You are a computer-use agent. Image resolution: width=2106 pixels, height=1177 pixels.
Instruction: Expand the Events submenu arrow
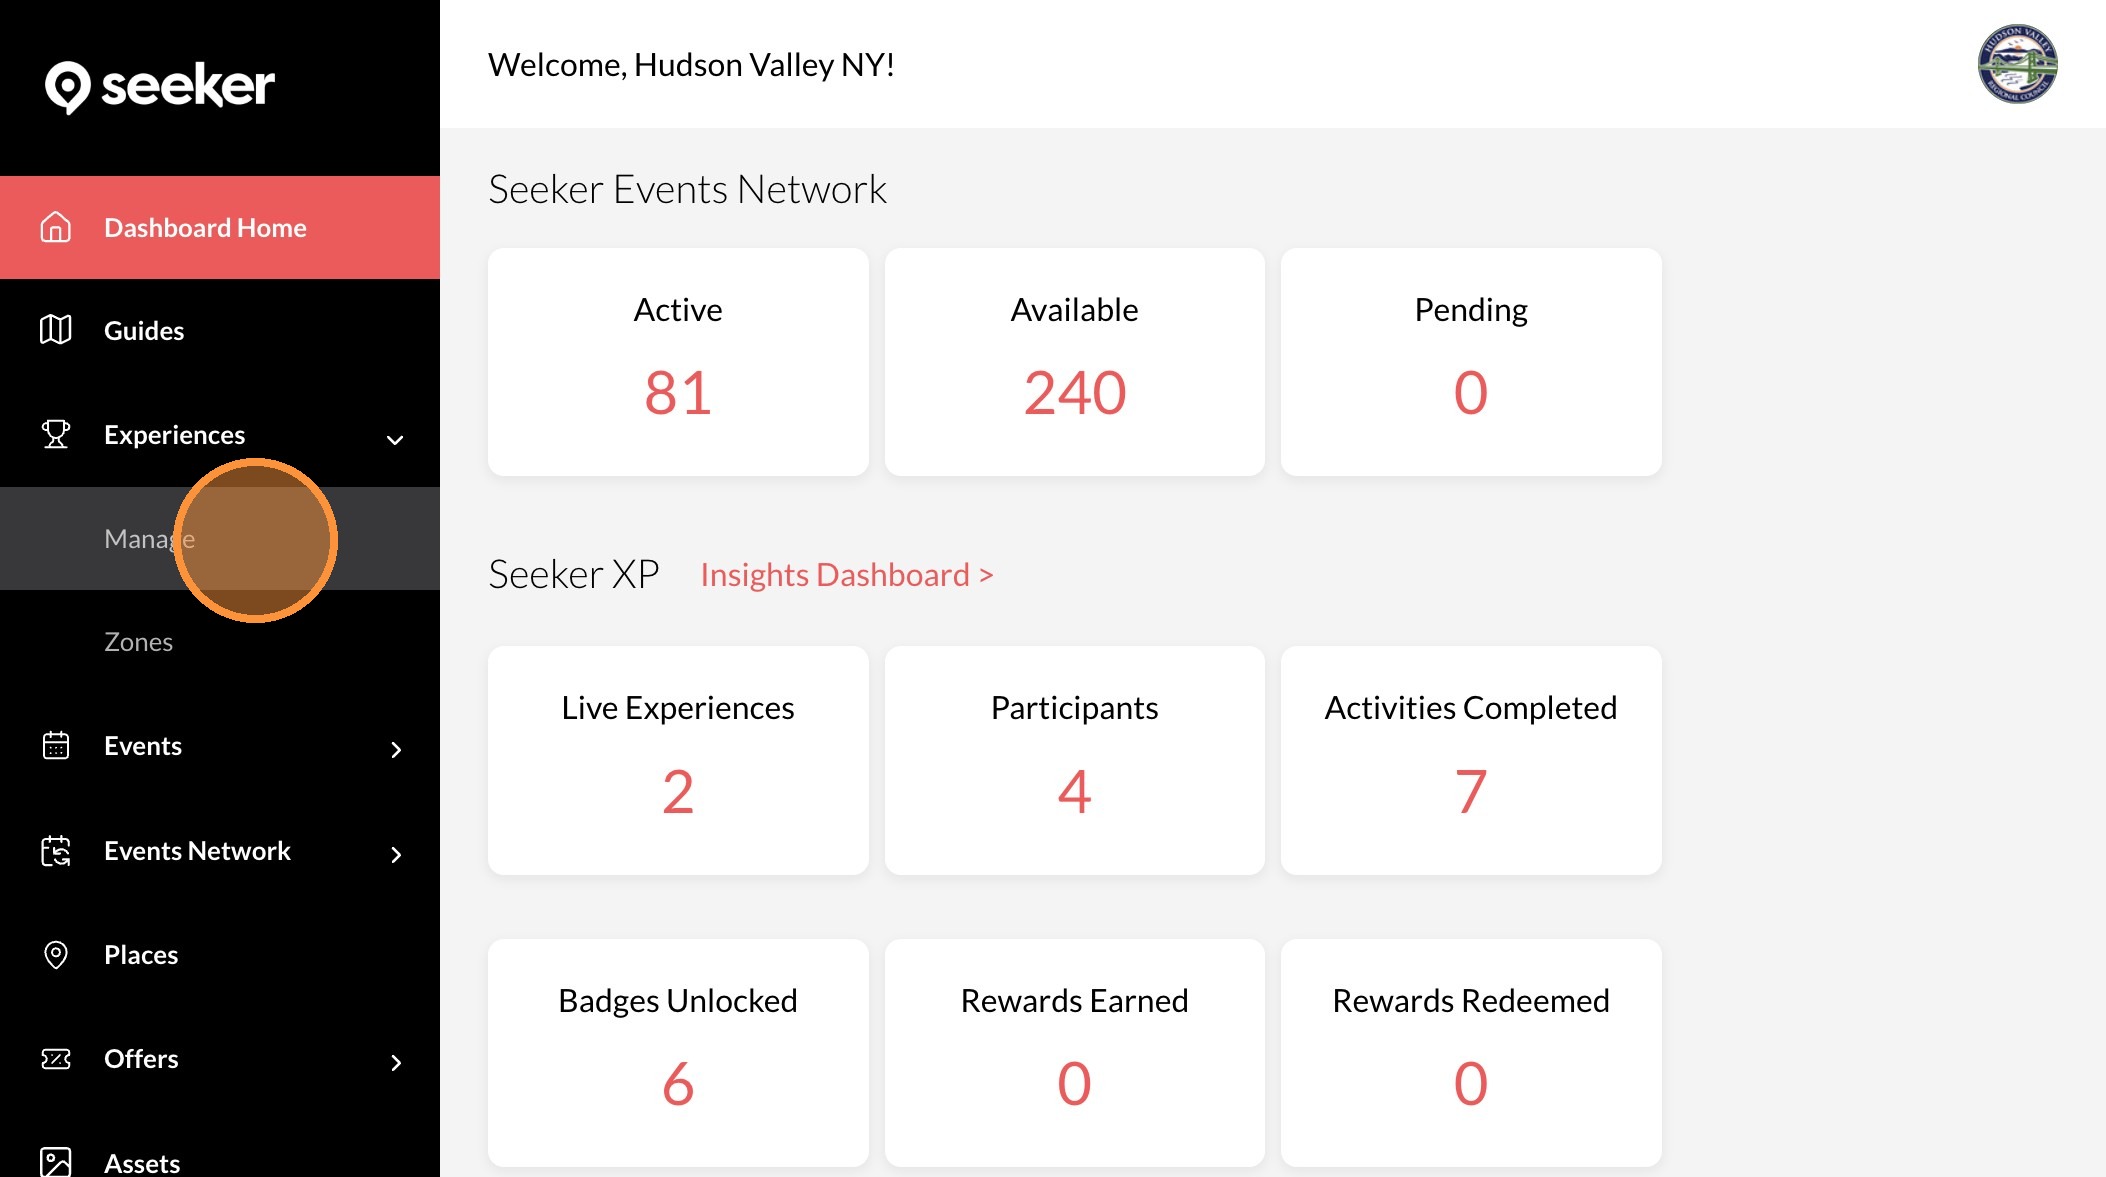coord(396,750)
